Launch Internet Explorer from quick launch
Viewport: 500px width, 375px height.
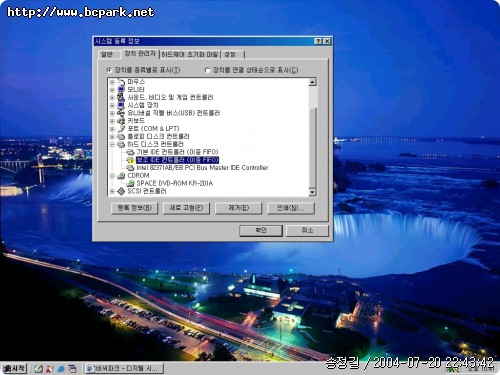(61, 368)
